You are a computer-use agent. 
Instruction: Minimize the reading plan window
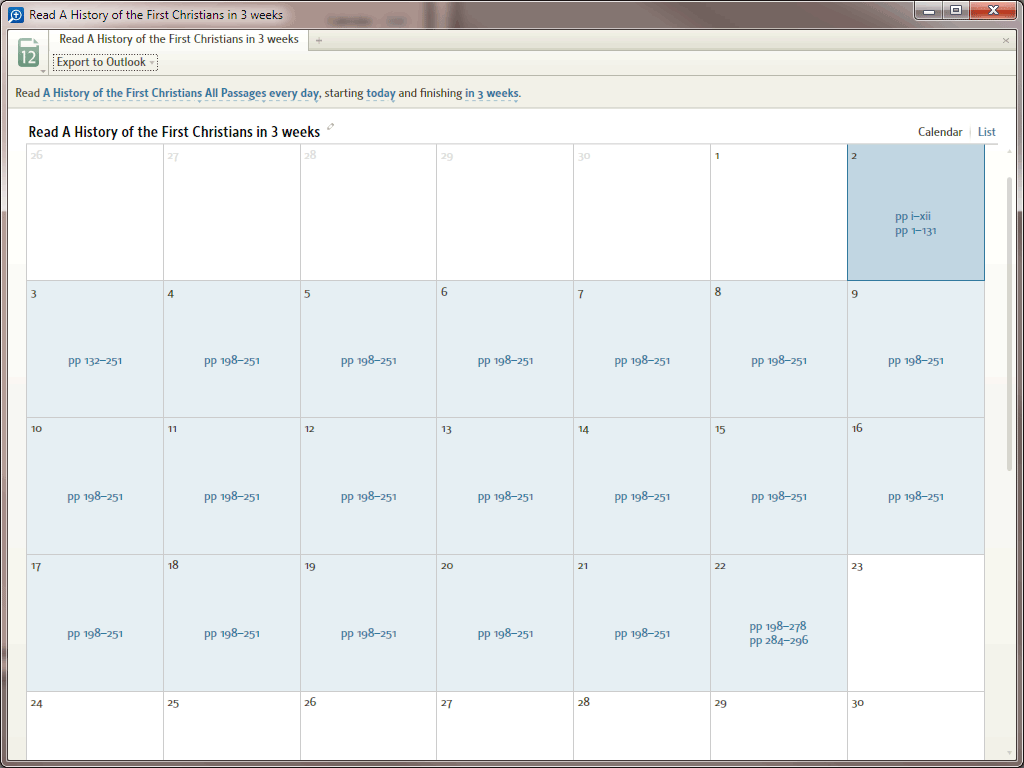coord(929,10)
